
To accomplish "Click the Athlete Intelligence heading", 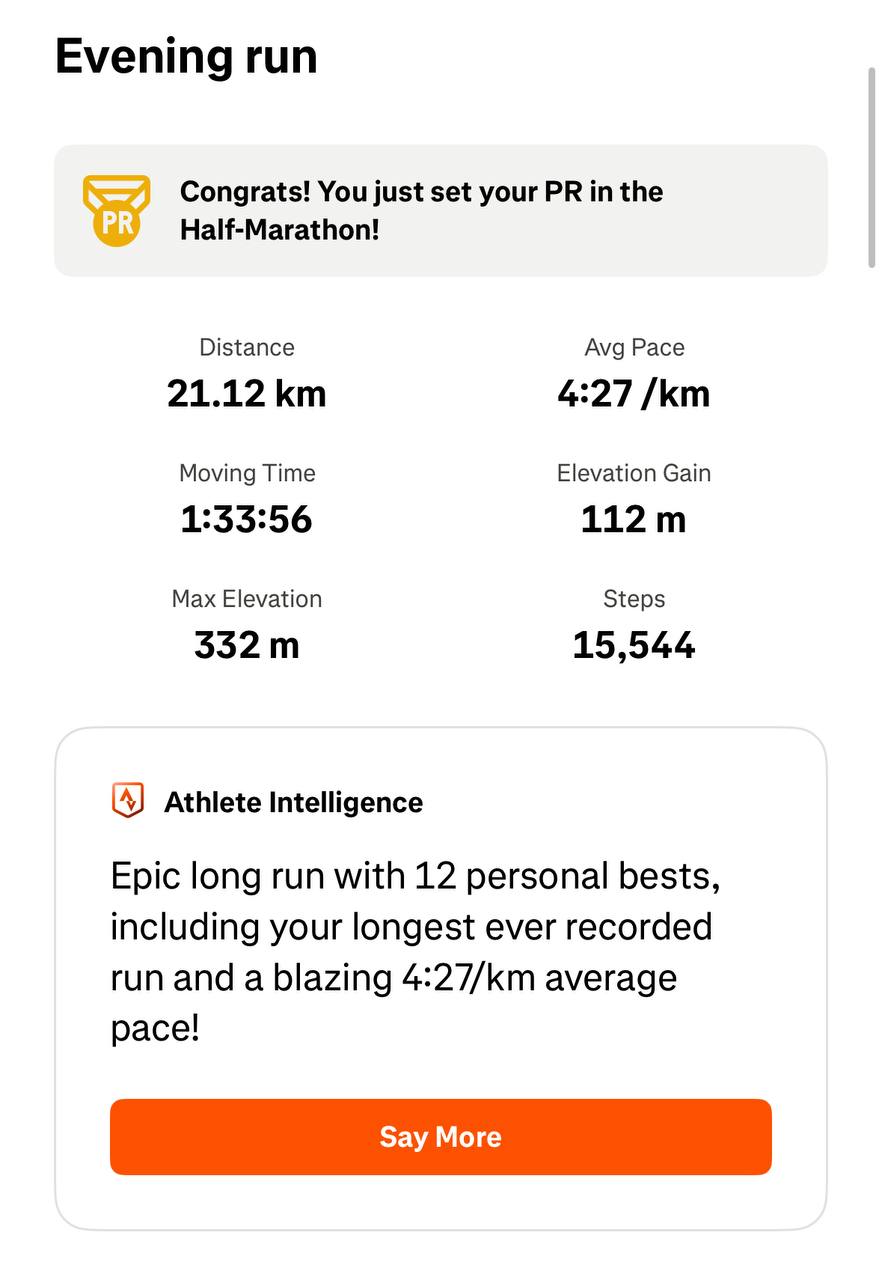I will point(293,802).
